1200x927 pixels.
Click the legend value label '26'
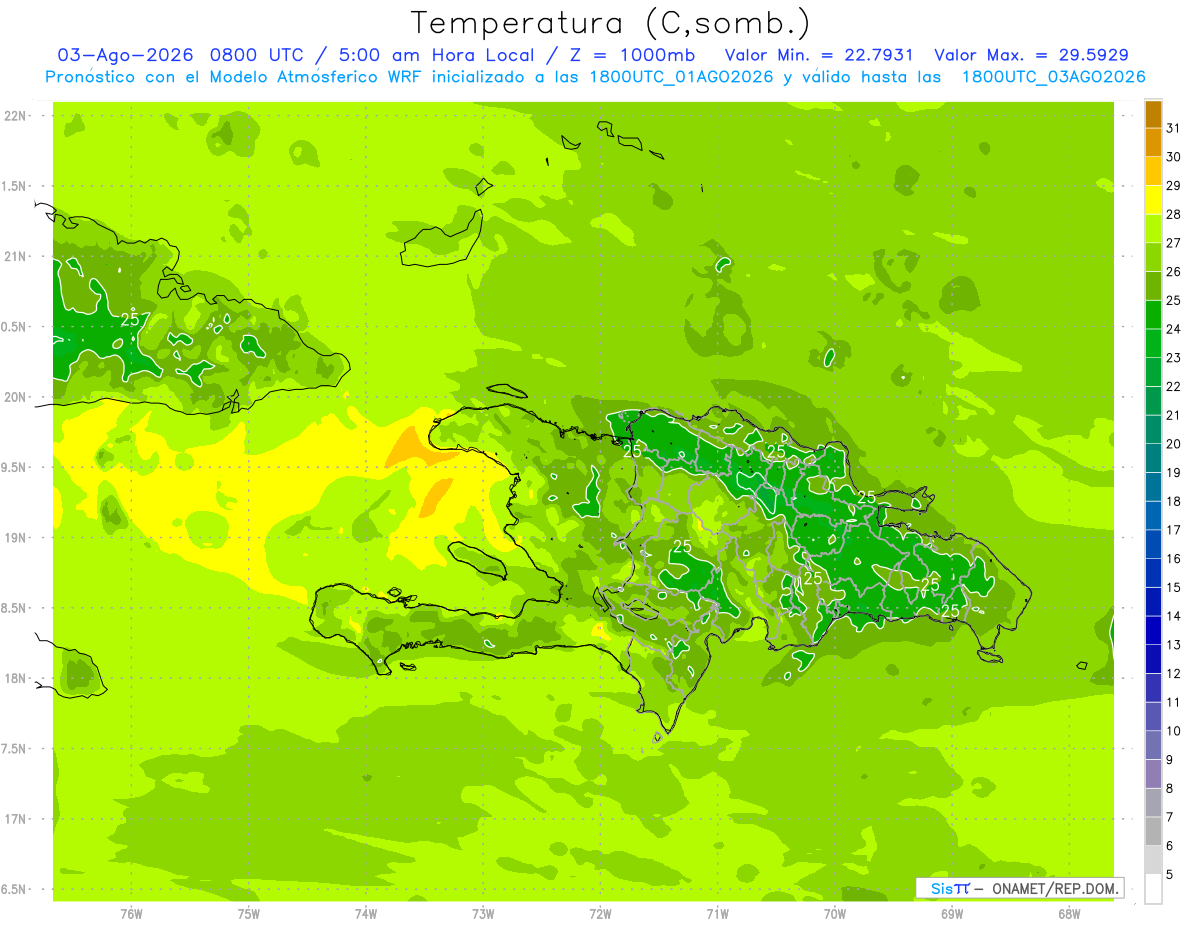pos(1173,271)
